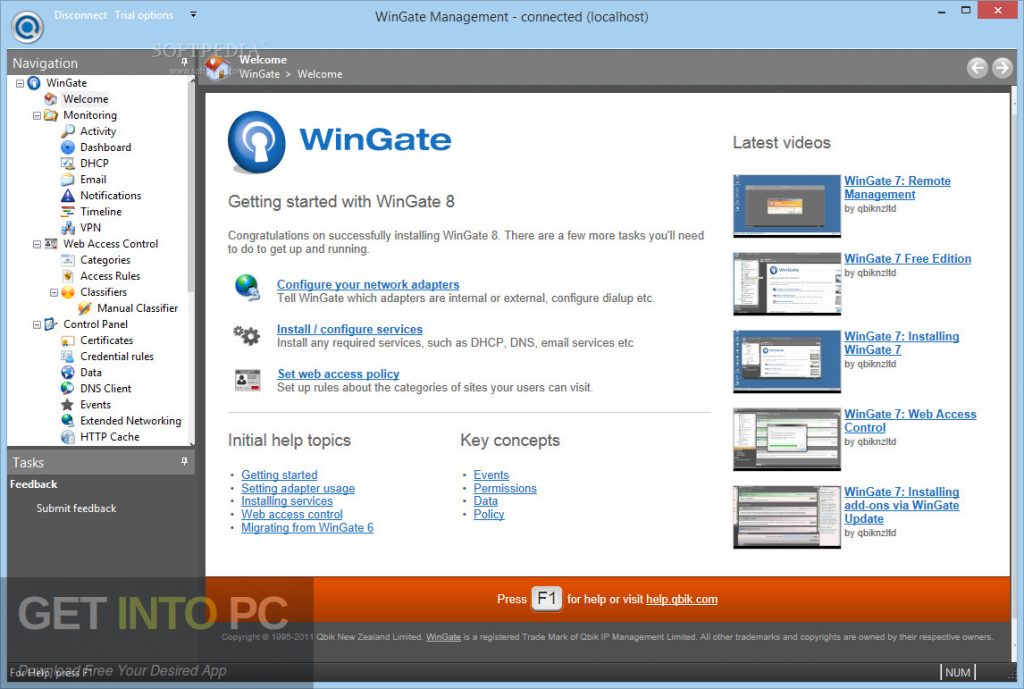1024x689 pixels.
Task: Click the WinGate application logo at top-left
Action: tap(27, 27)
